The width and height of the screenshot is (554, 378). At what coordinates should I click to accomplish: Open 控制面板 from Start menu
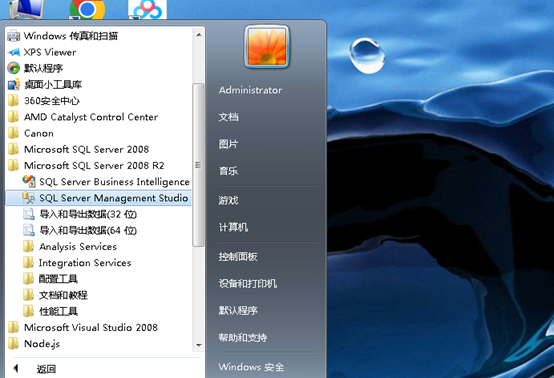(238, 256)
